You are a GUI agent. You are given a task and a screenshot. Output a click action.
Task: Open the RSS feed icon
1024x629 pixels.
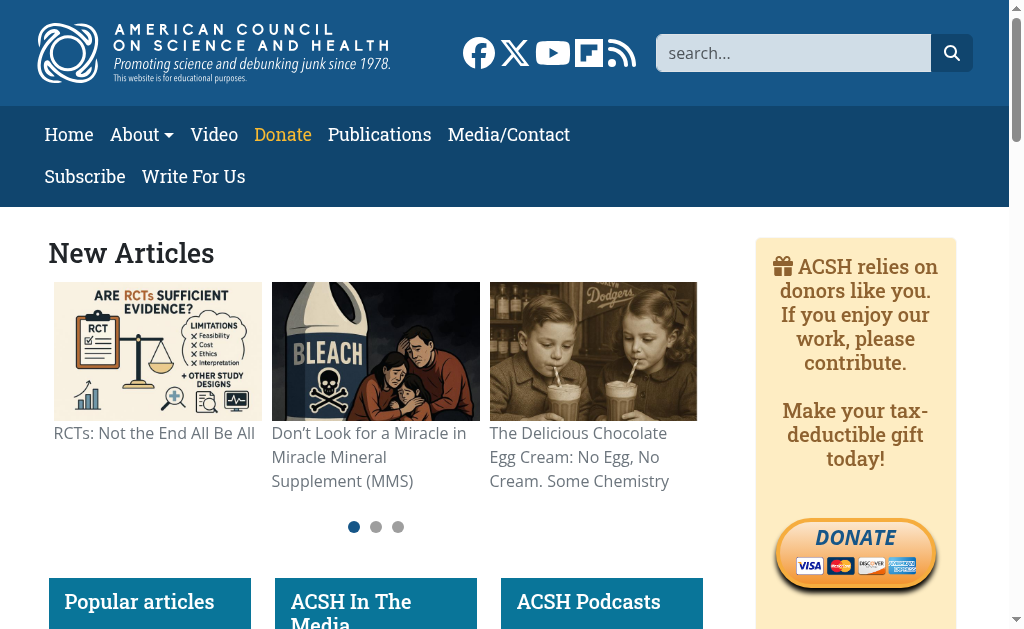622,53
